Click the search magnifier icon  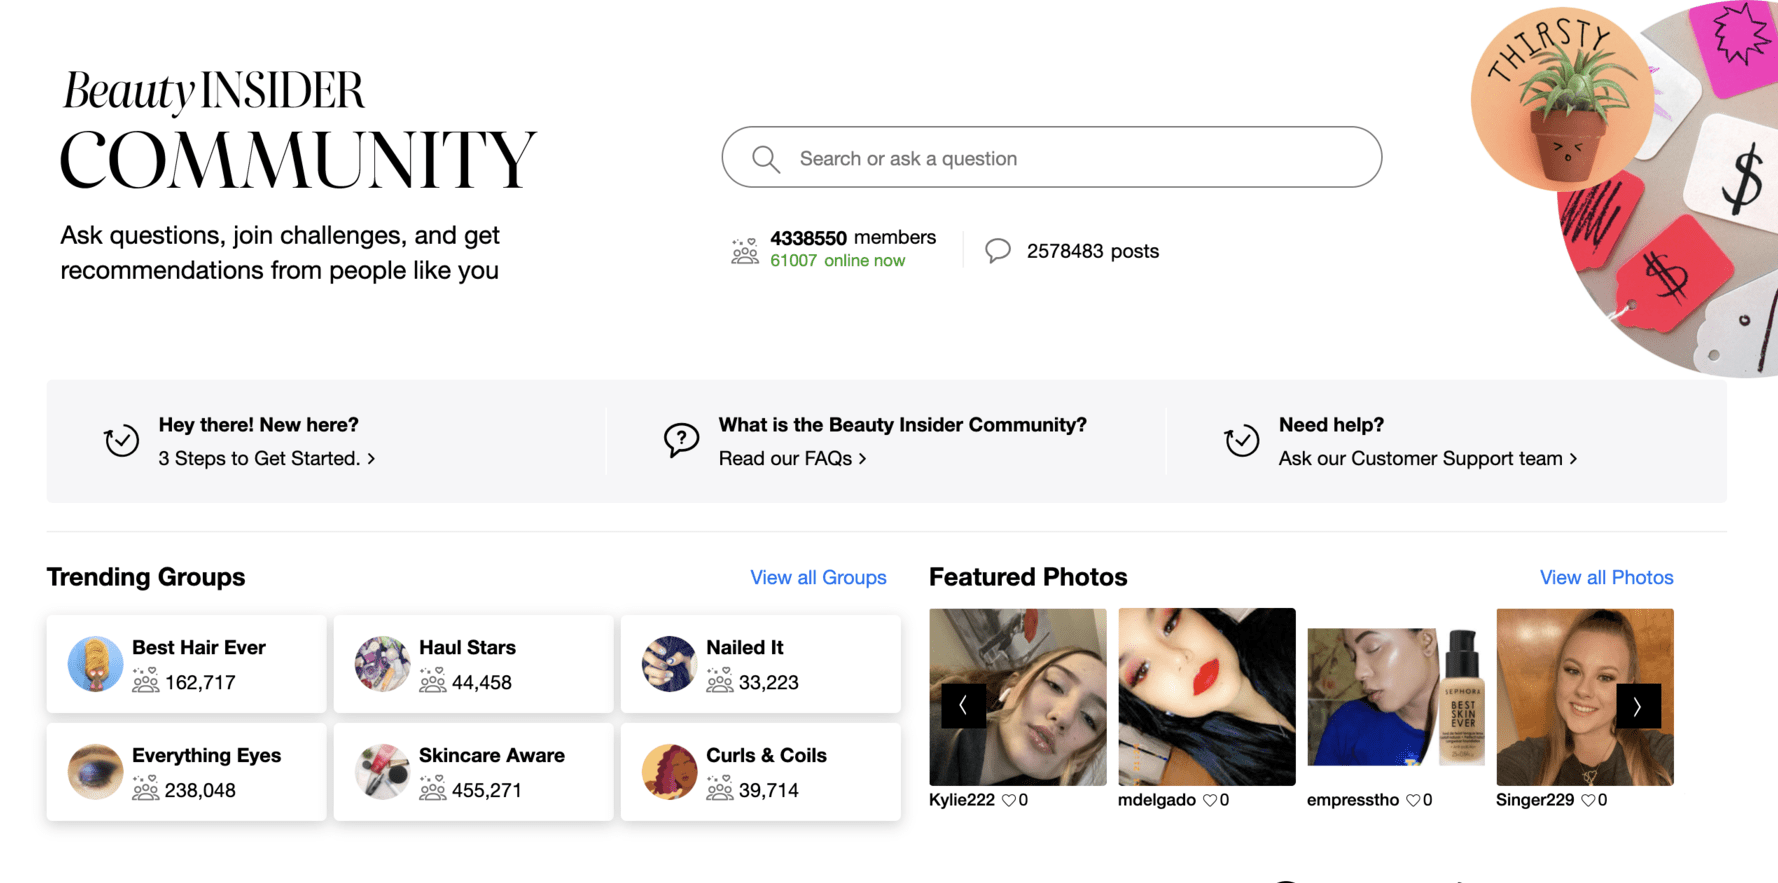point(766,159)
